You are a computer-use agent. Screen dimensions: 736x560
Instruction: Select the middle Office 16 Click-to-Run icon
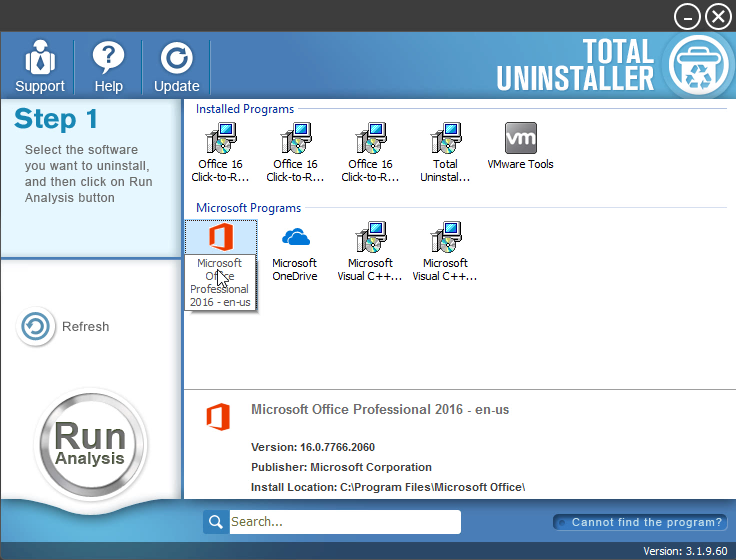(295, 152)
